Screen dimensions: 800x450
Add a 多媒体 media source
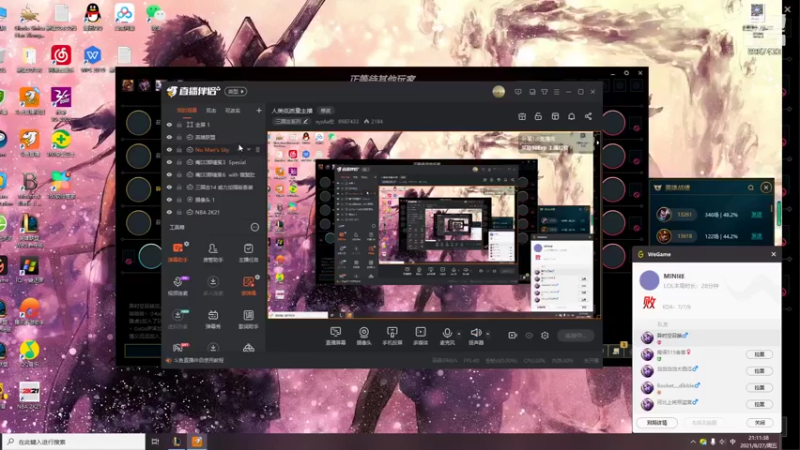point(420,336)
